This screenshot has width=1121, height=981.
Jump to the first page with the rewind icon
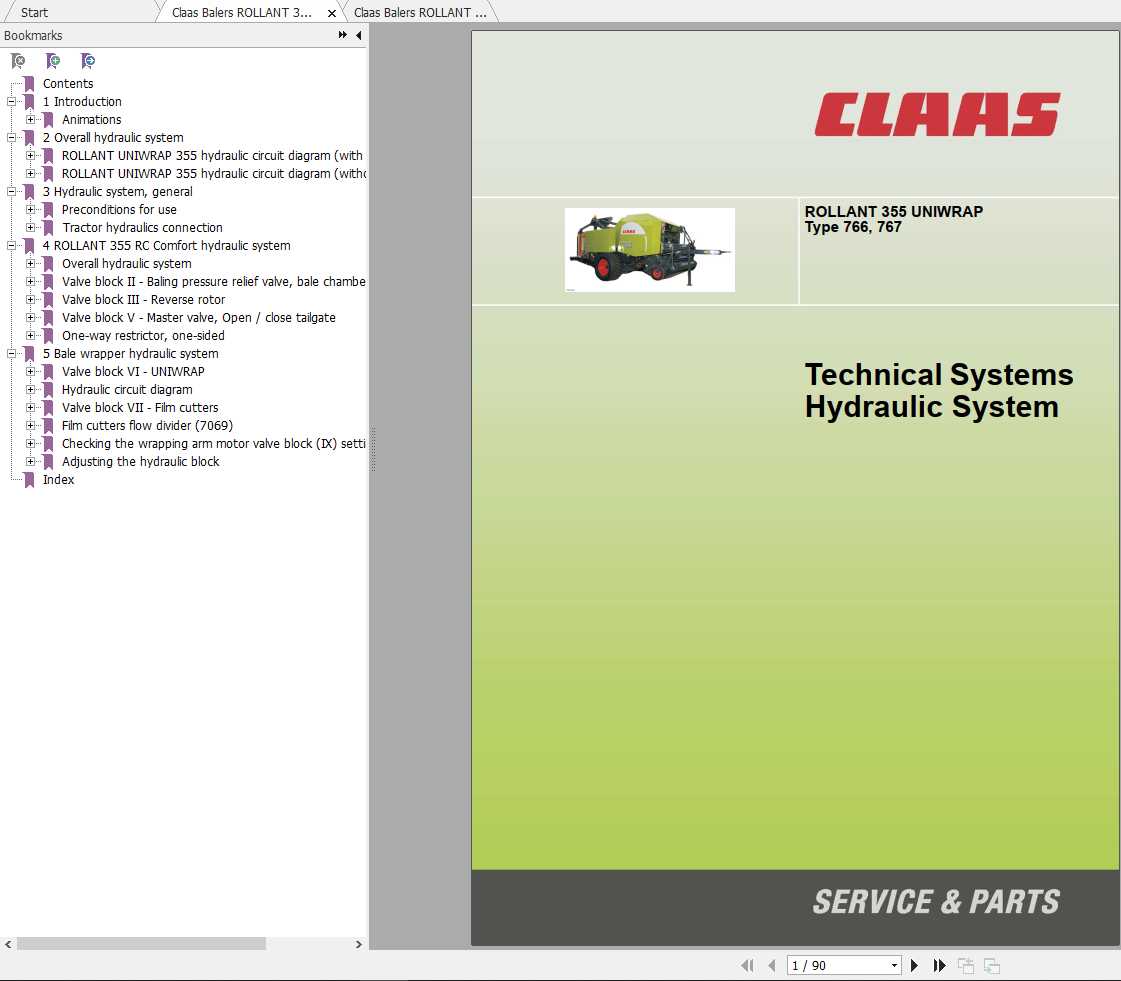coord(747,965)
